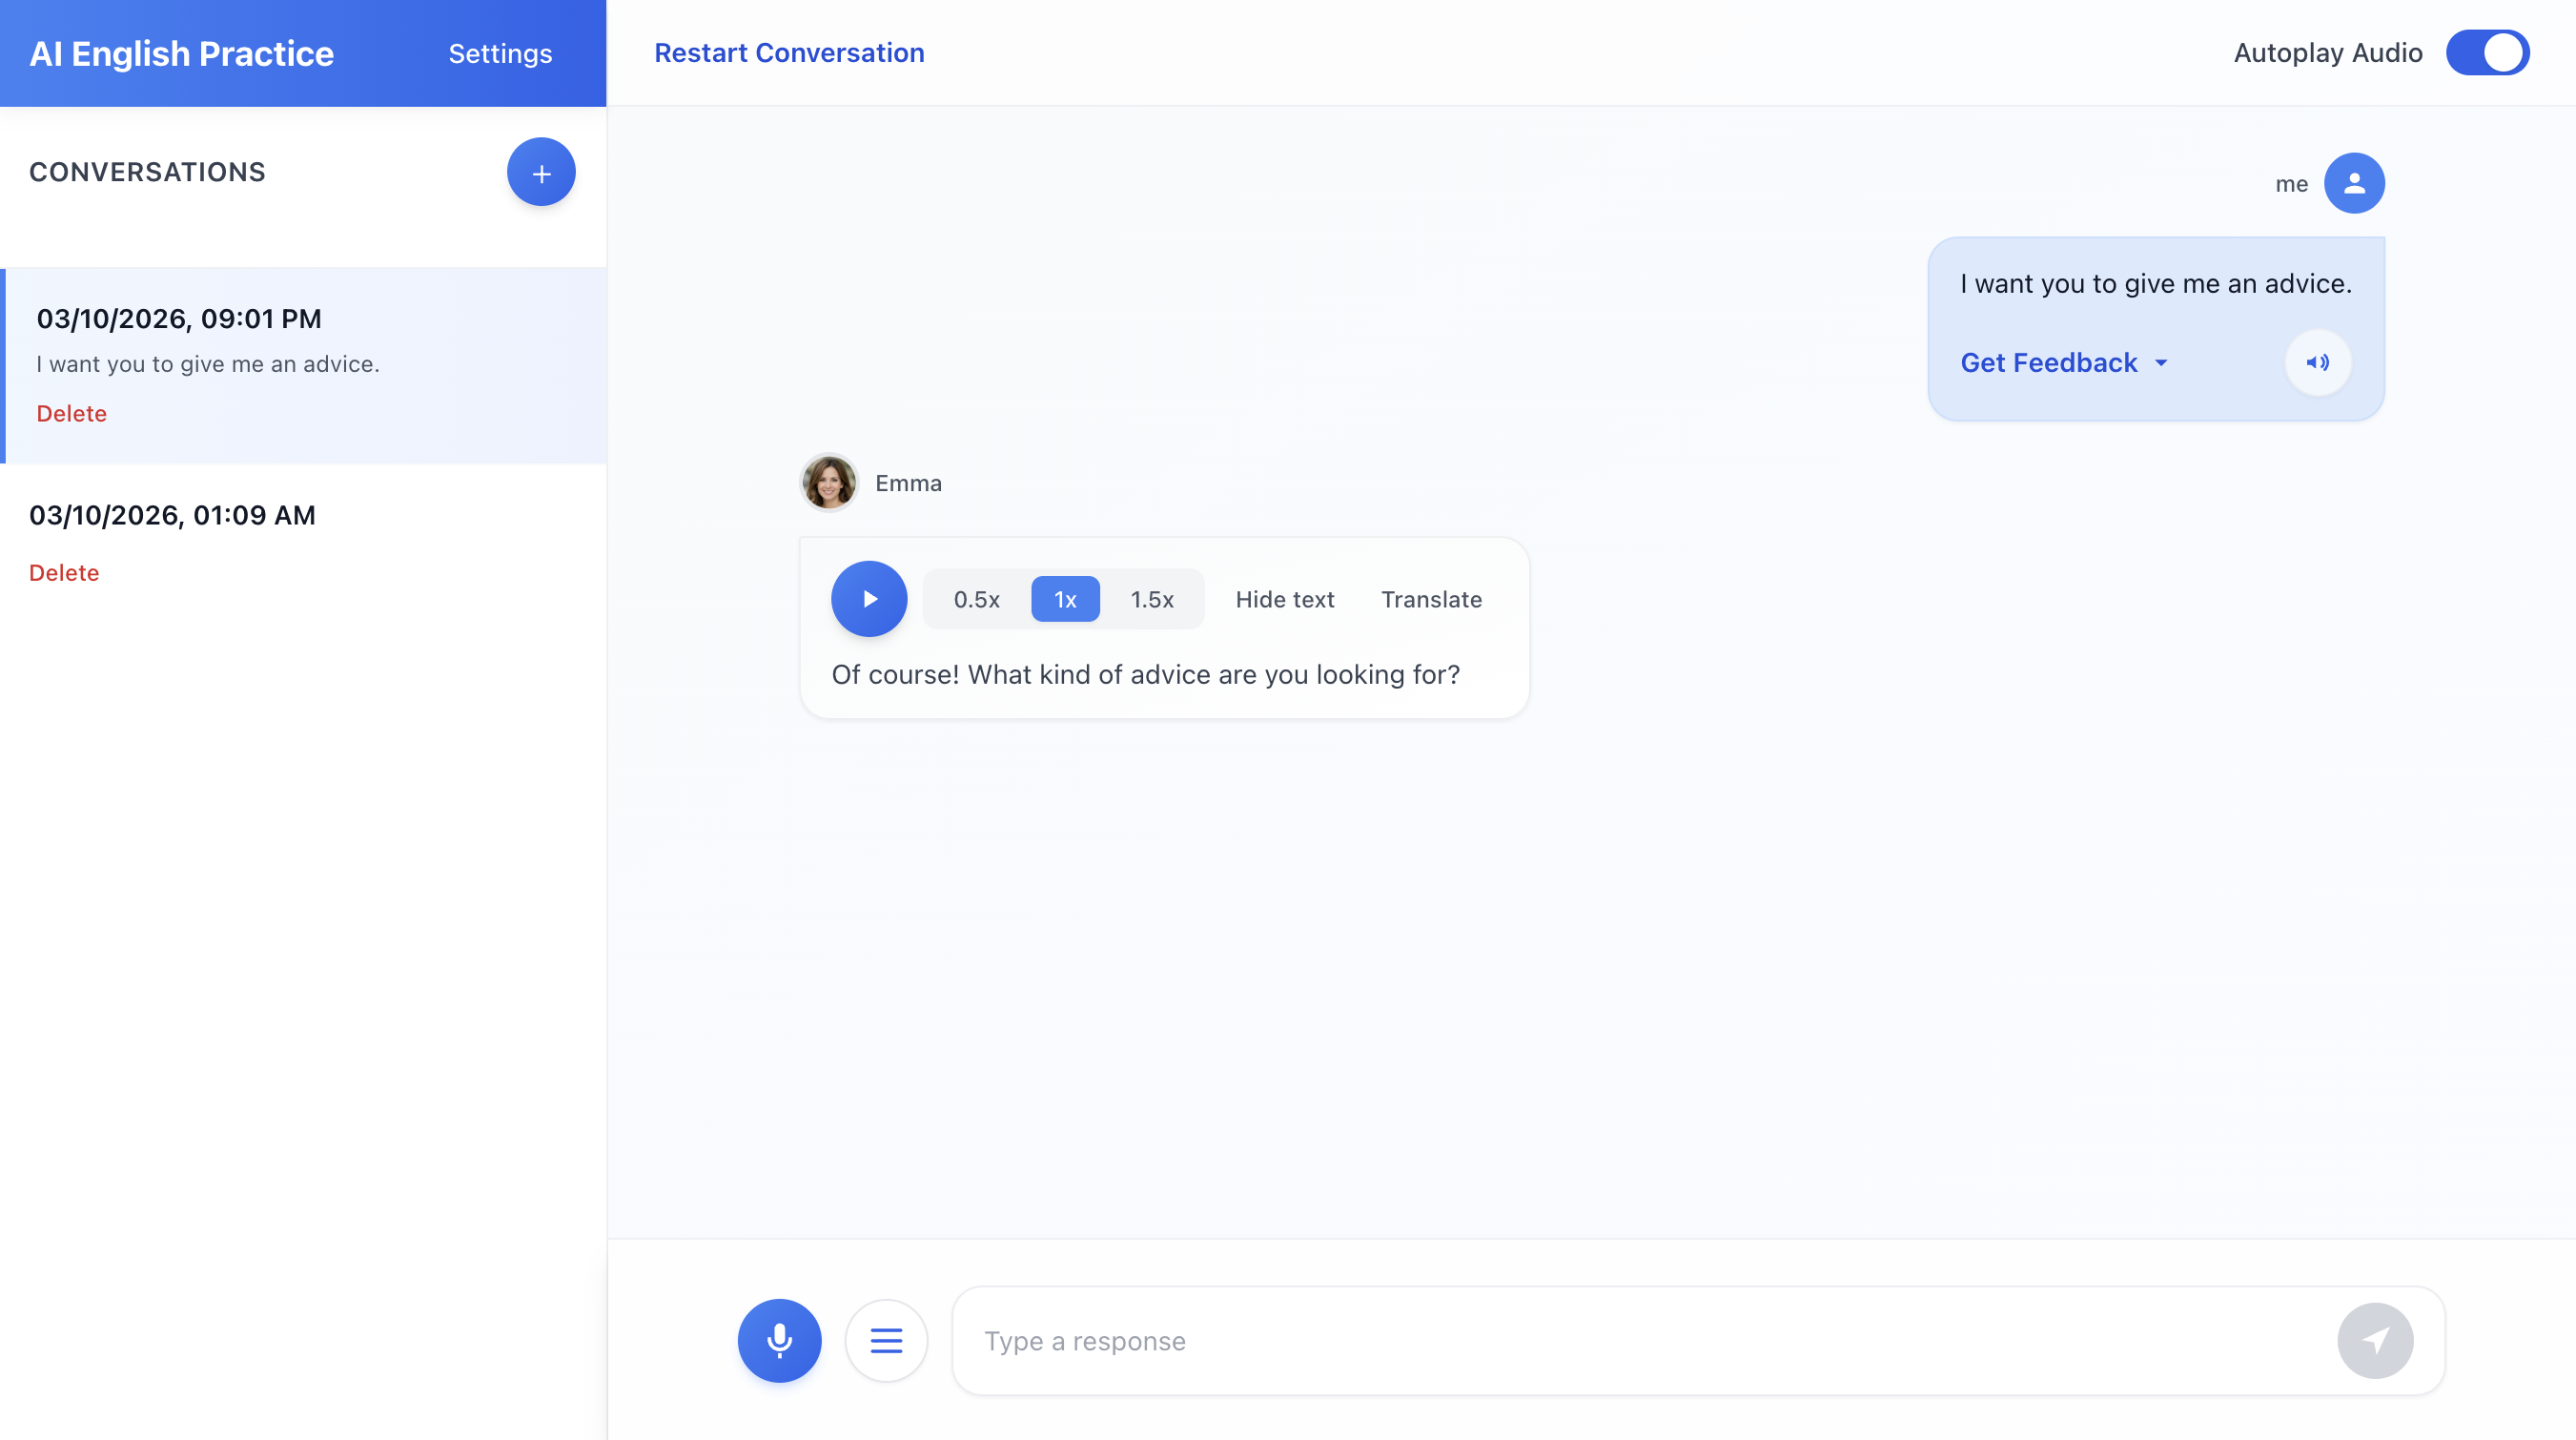Delete the 09:01 PM conversation

(71, 413)
